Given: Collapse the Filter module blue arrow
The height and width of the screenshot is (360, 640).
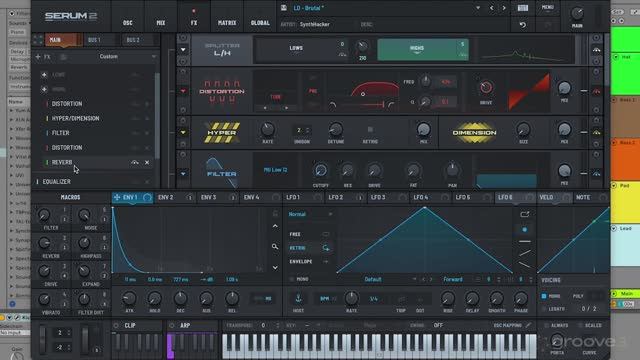Looking at the screenshot, I should pyautogui.click(x=183, y=174).
